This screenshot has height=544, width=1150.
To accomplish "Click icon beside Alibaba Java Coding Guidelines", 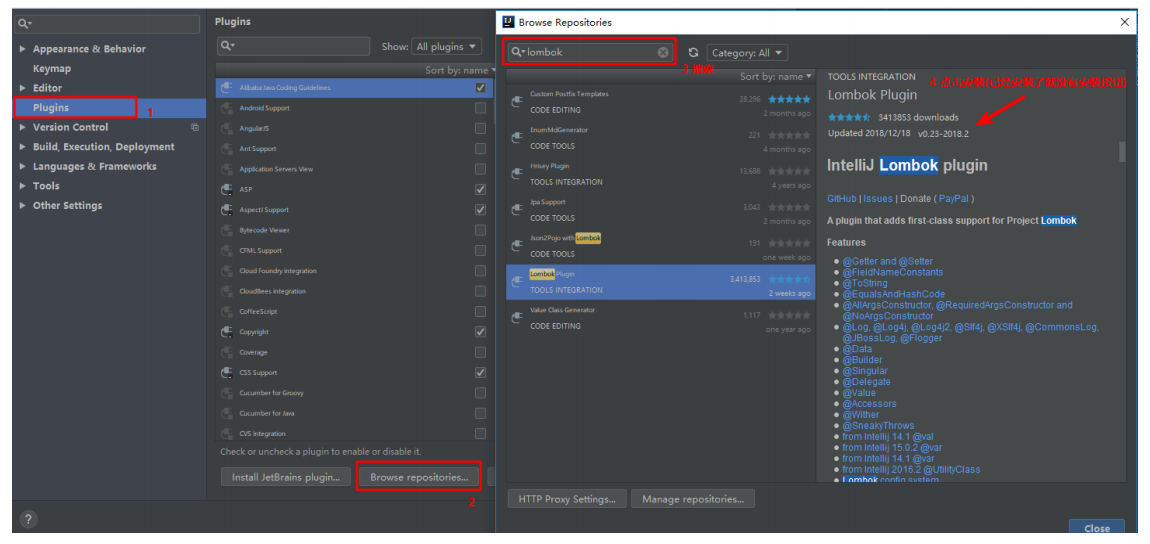I will click(227, 87).
